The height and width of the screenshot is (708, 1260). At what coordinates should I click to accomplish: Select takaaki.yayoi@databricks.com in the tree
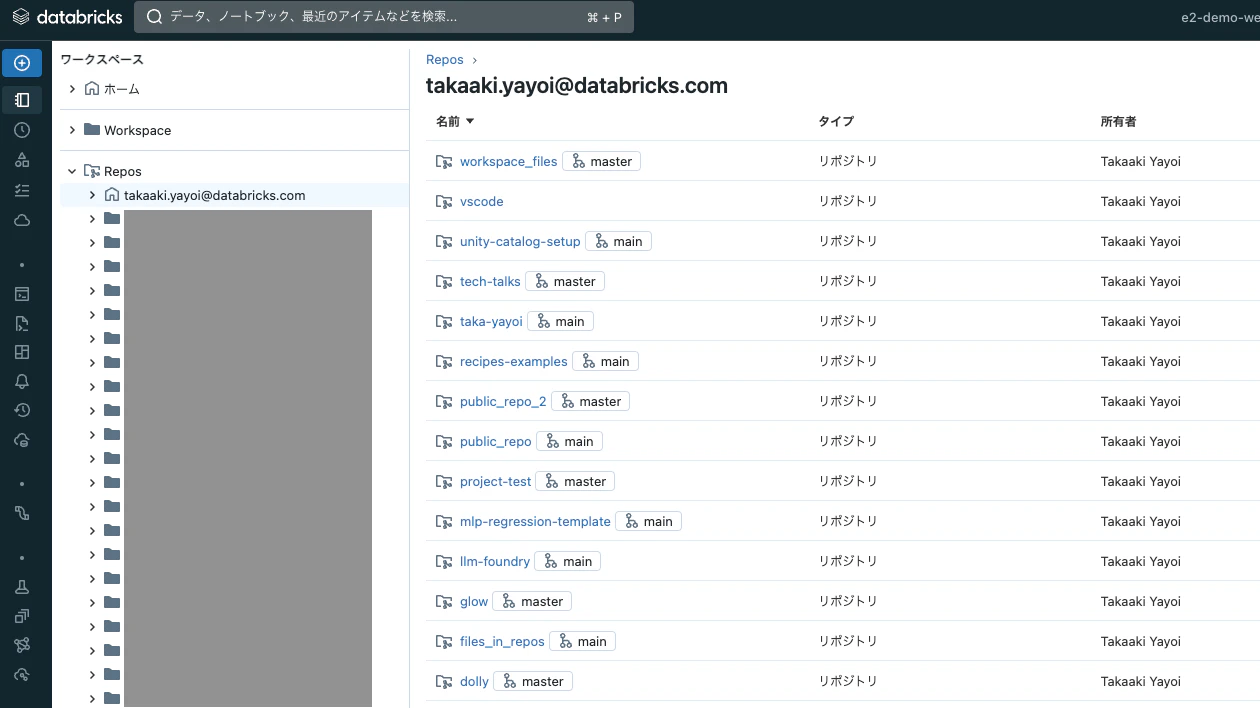pyautogui.click(x=215, y=195)
